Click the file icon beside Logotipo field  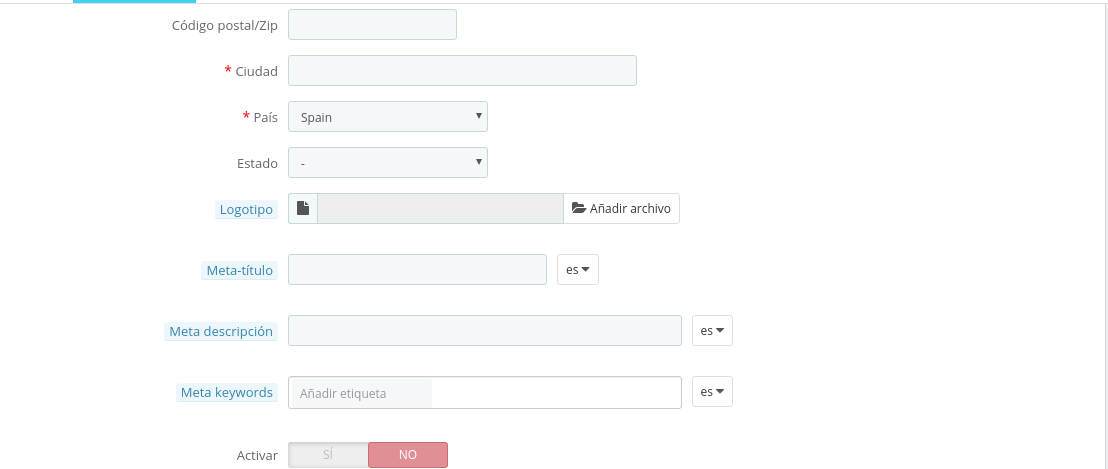303,208
